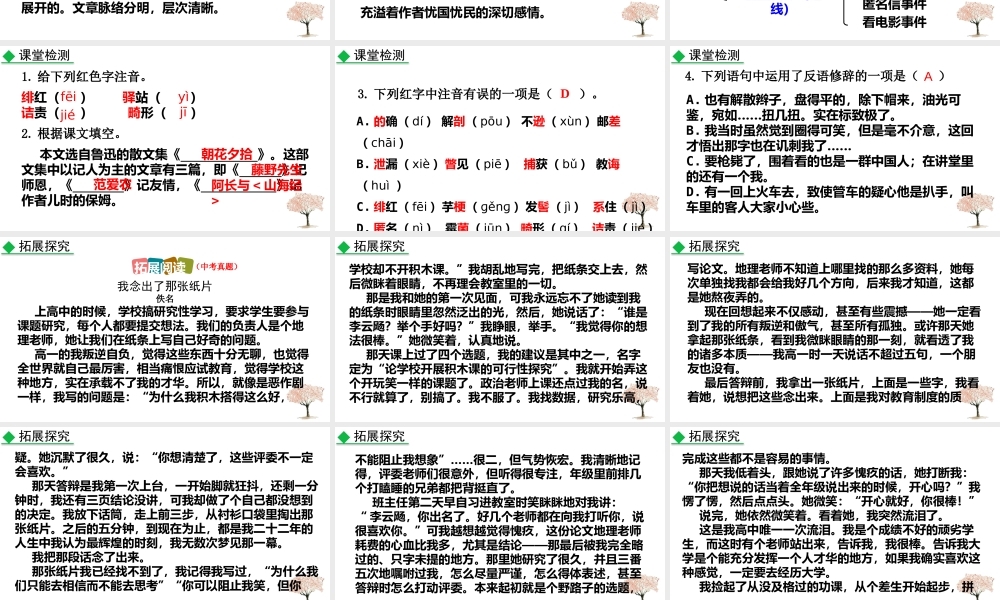Click option C starting 要枪毙了
Image resolution: width=1000 pixels, height=600 pixels.
pos(830,169)
